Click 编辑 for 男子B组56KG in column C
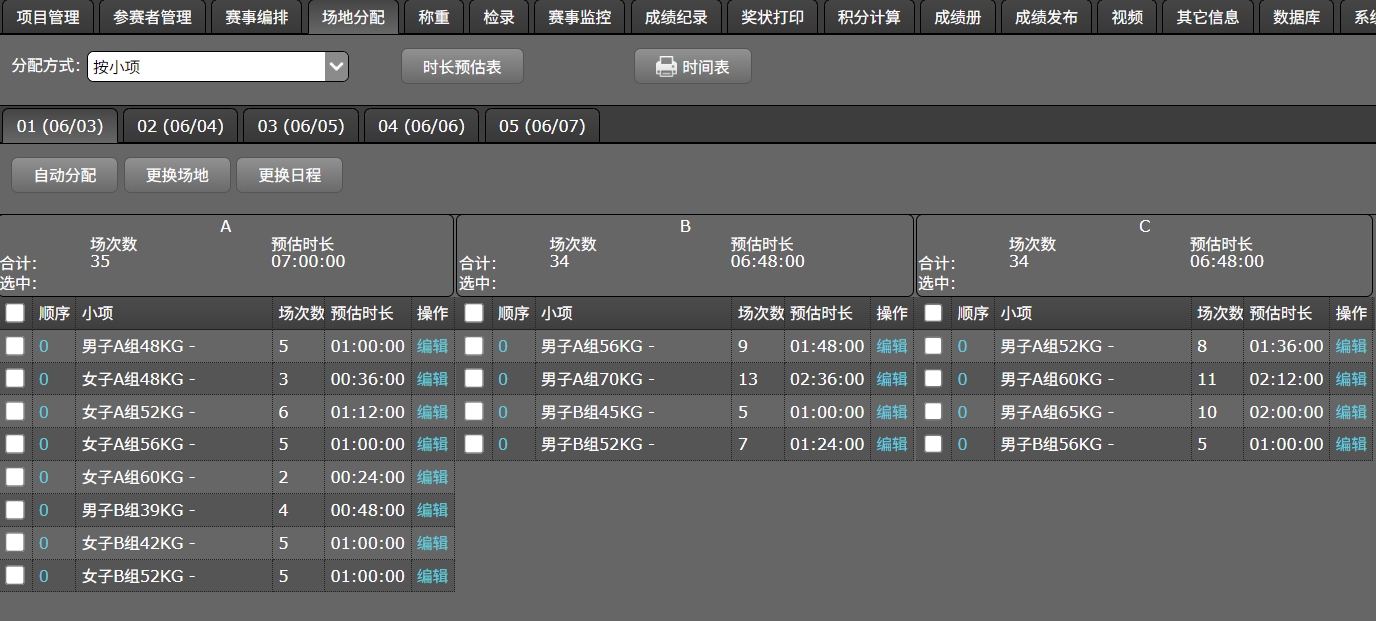The height and width of the screenshot is (621, 1376). (x=1351, y=444)
